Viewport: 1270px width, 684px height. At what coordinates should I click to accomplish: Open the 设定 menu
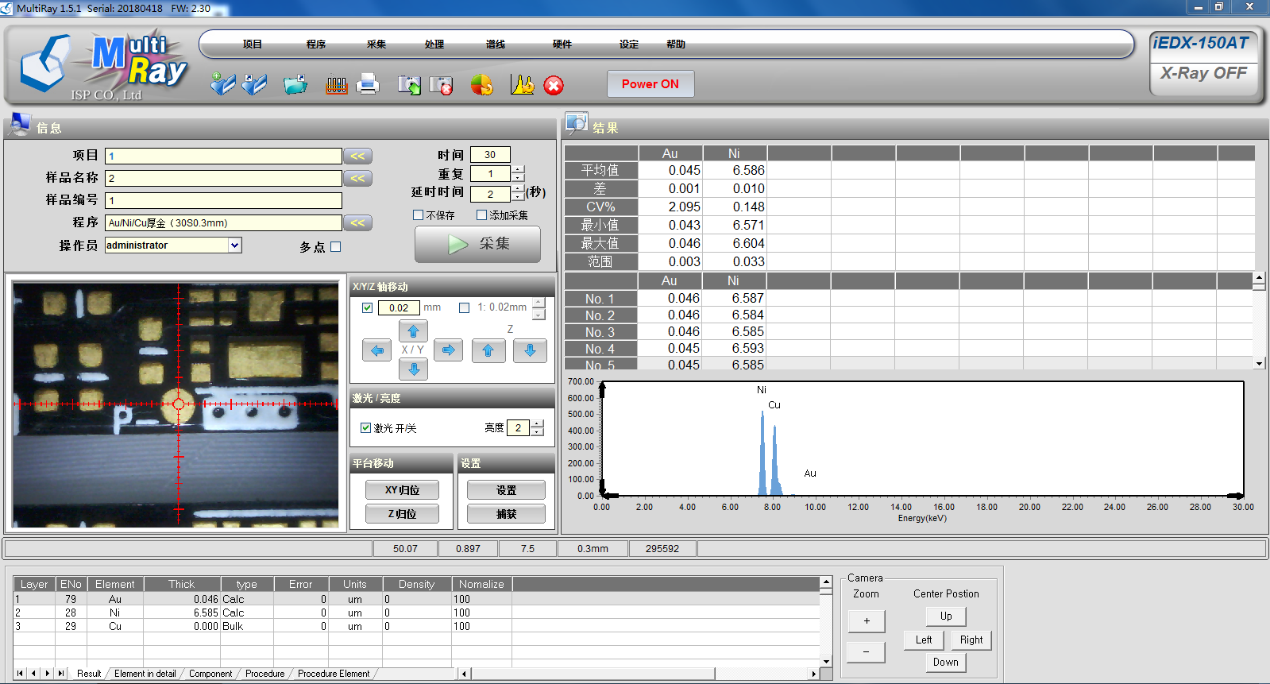point(629,45)
